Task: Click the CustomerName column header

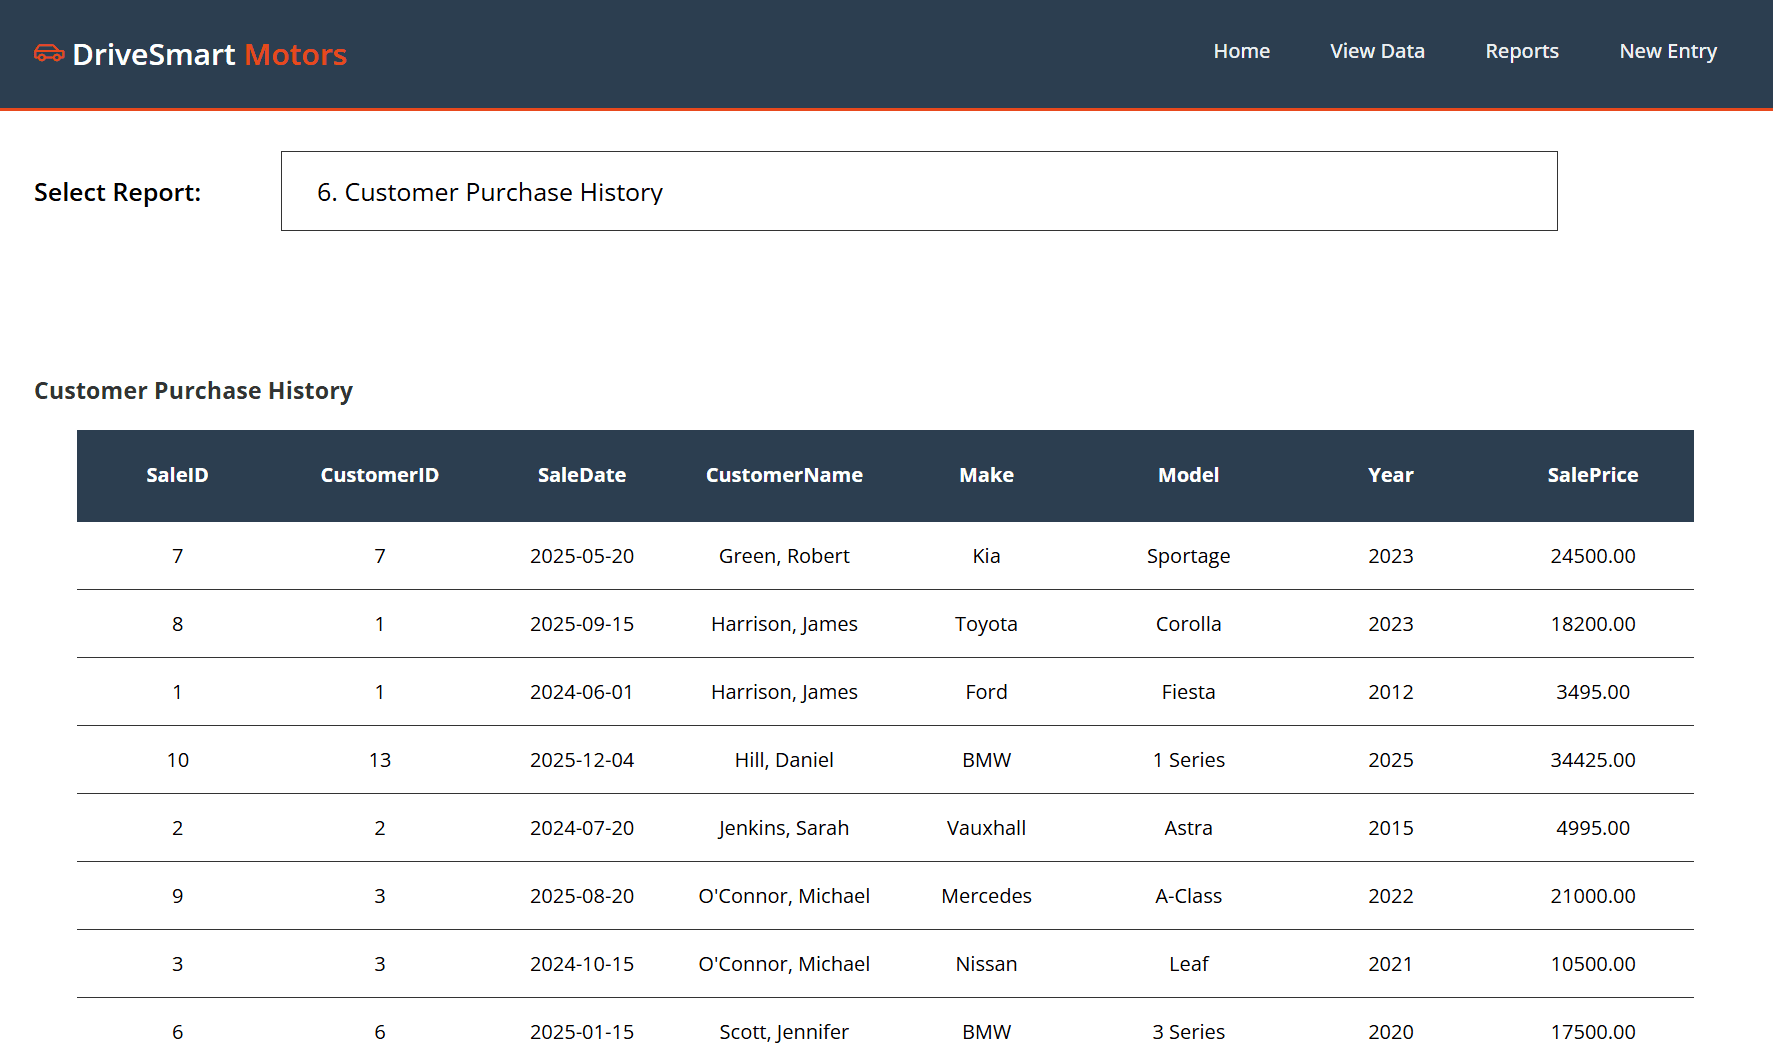Action: [784, 475]
